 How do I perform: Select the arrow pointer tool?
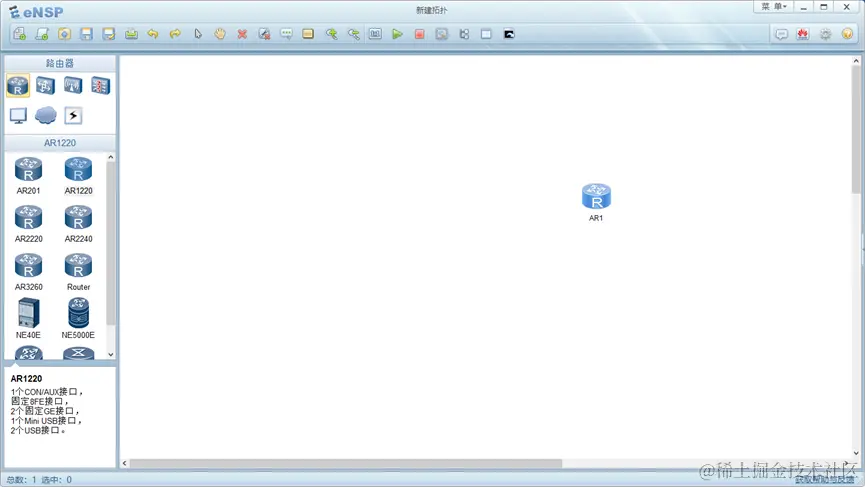[197, 34]
